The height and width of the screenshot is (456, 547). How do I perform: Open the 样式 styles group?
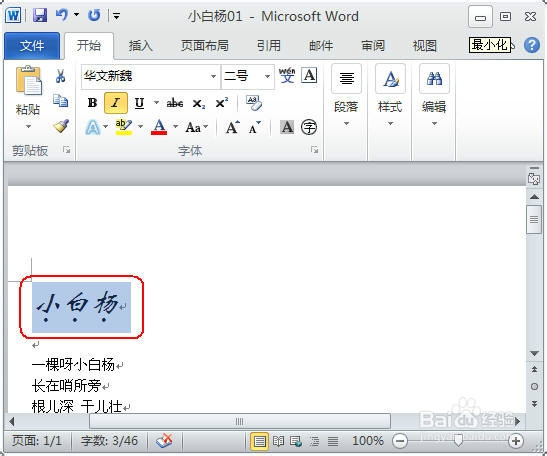tap(390, 96)
